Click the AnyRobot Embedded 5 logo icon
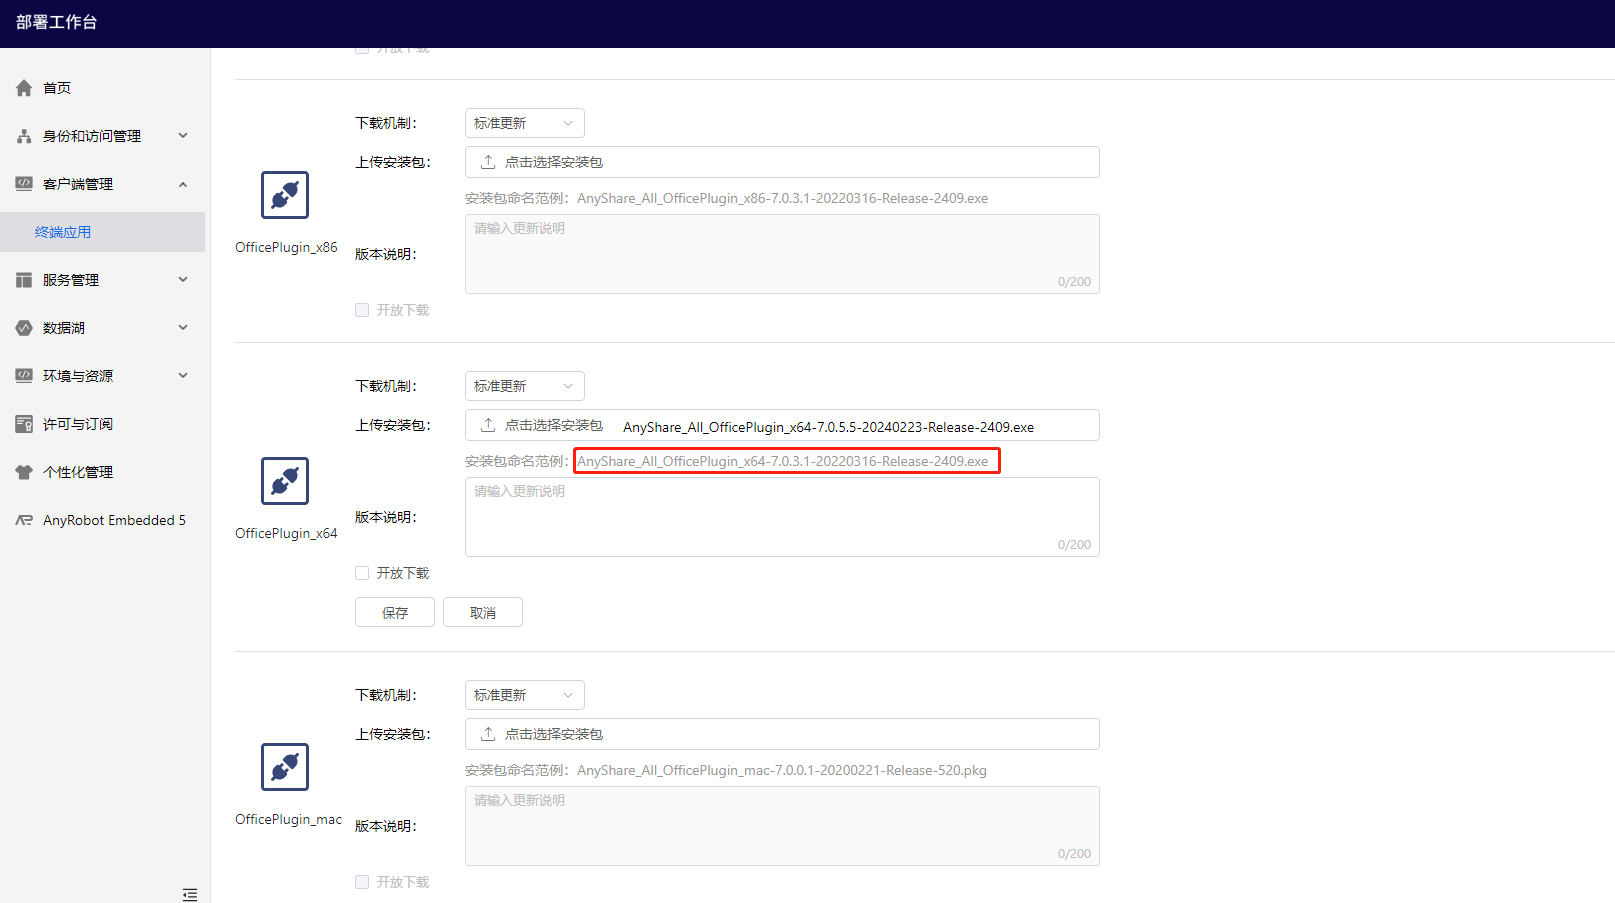 24,520
